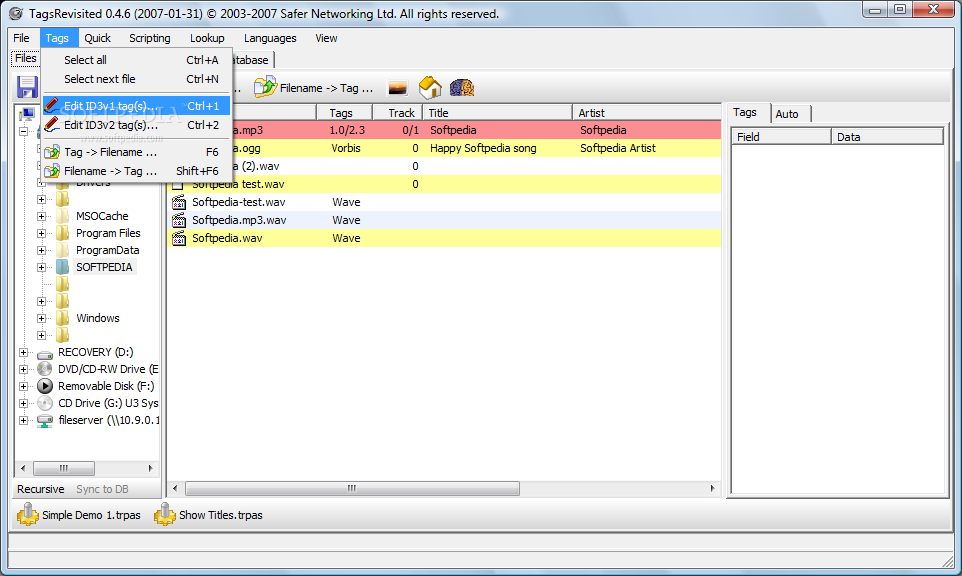Screen dimensions: 962x576
Task: Click the DVD/CD-RW Drive disc icon
Action: [x=45, y=369]
